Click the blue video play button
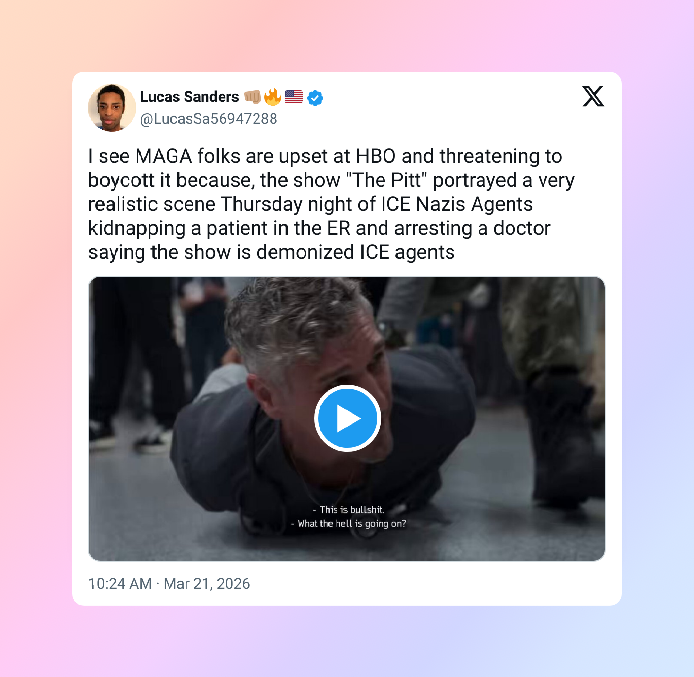The width and height of the screenshot is (694, 677). pos(347,418)
